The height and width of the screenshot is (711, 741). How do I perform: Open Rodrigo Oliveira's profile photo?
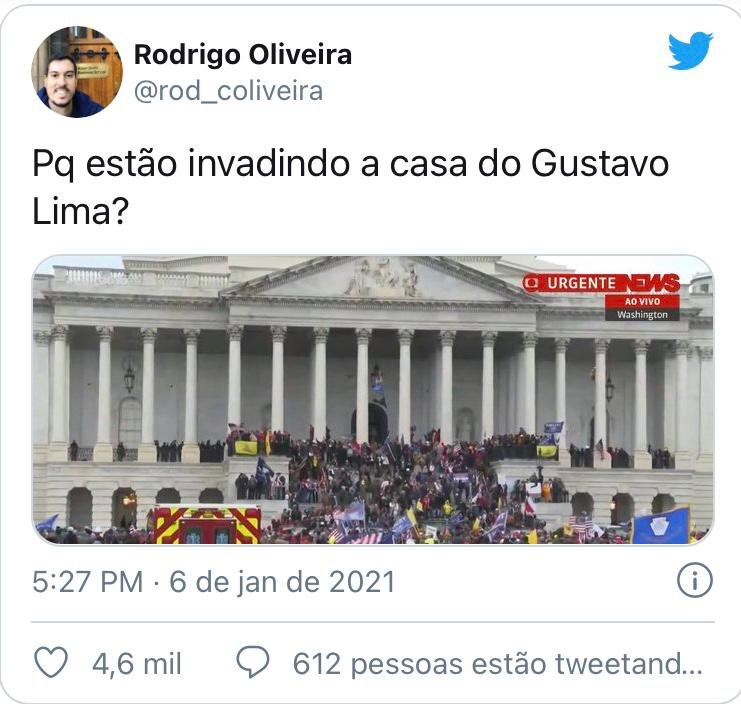coord(77,72)
